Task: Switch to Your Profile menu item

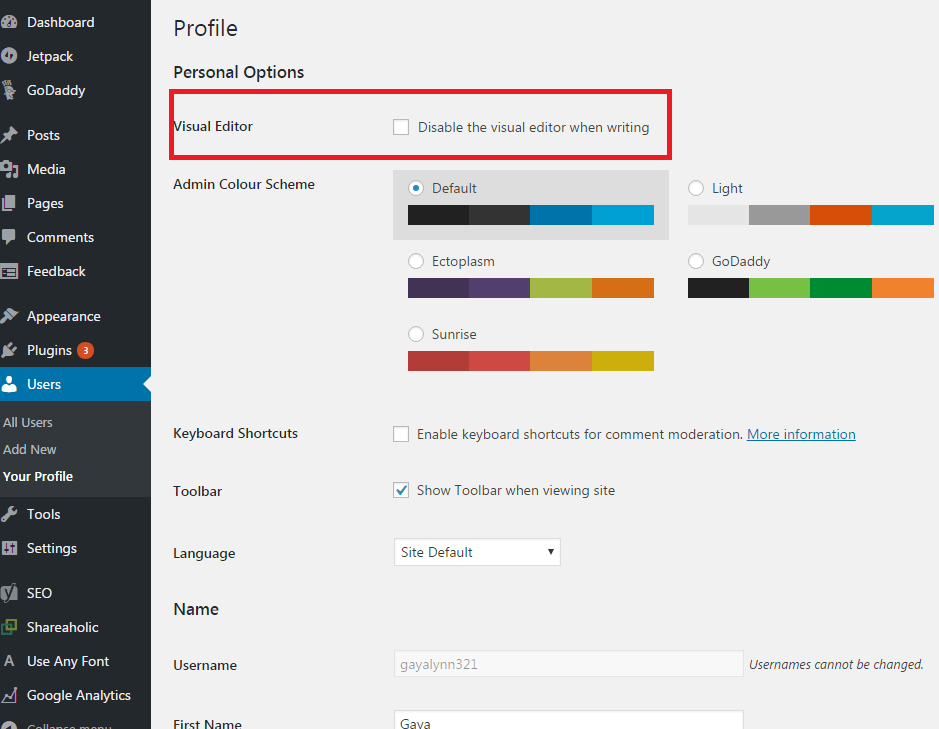Action: click(x=38, y=476)
